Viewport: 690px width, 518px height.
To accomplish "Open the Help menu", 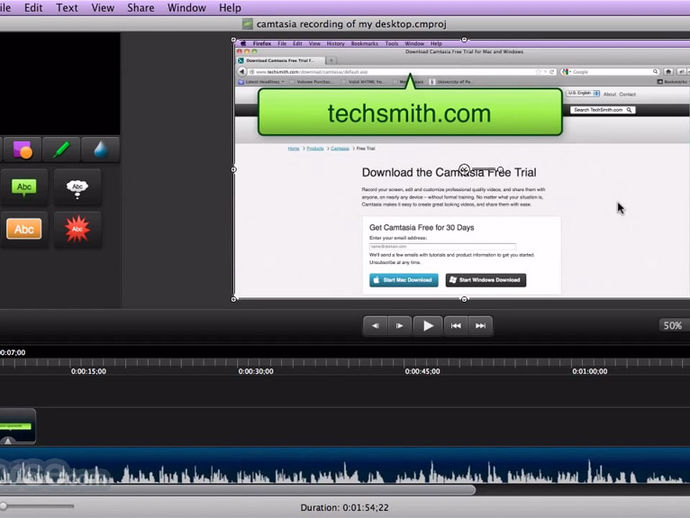I will click(x=230, y=8).
